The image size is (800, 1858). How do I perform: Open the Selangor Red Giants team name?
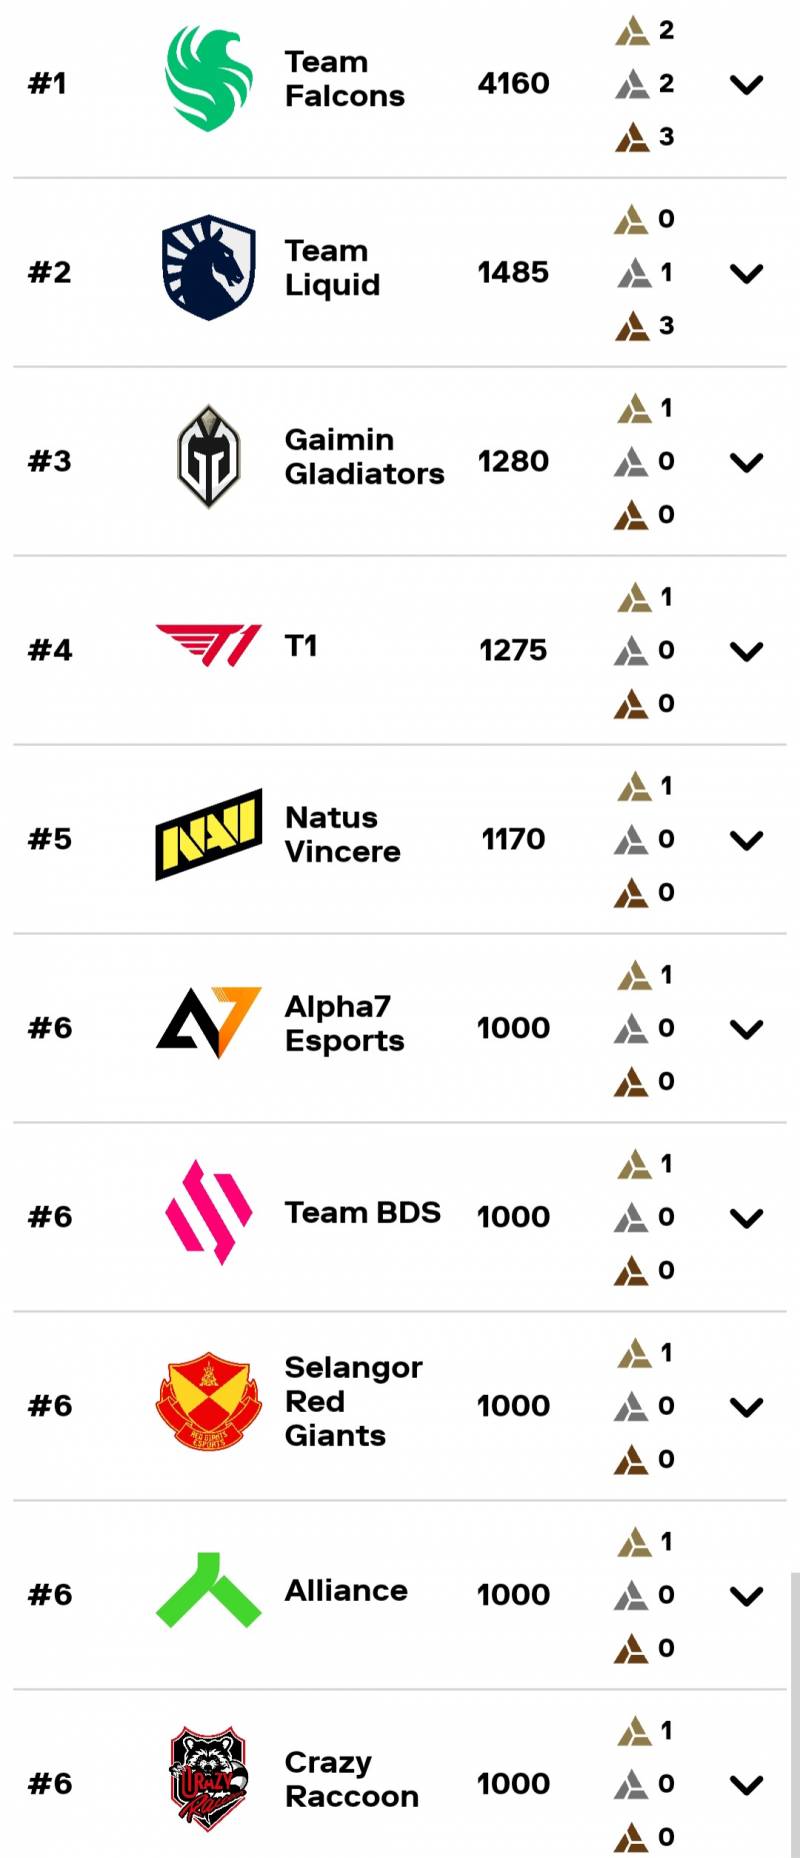pyautogui.click(x=353, y=1401)
